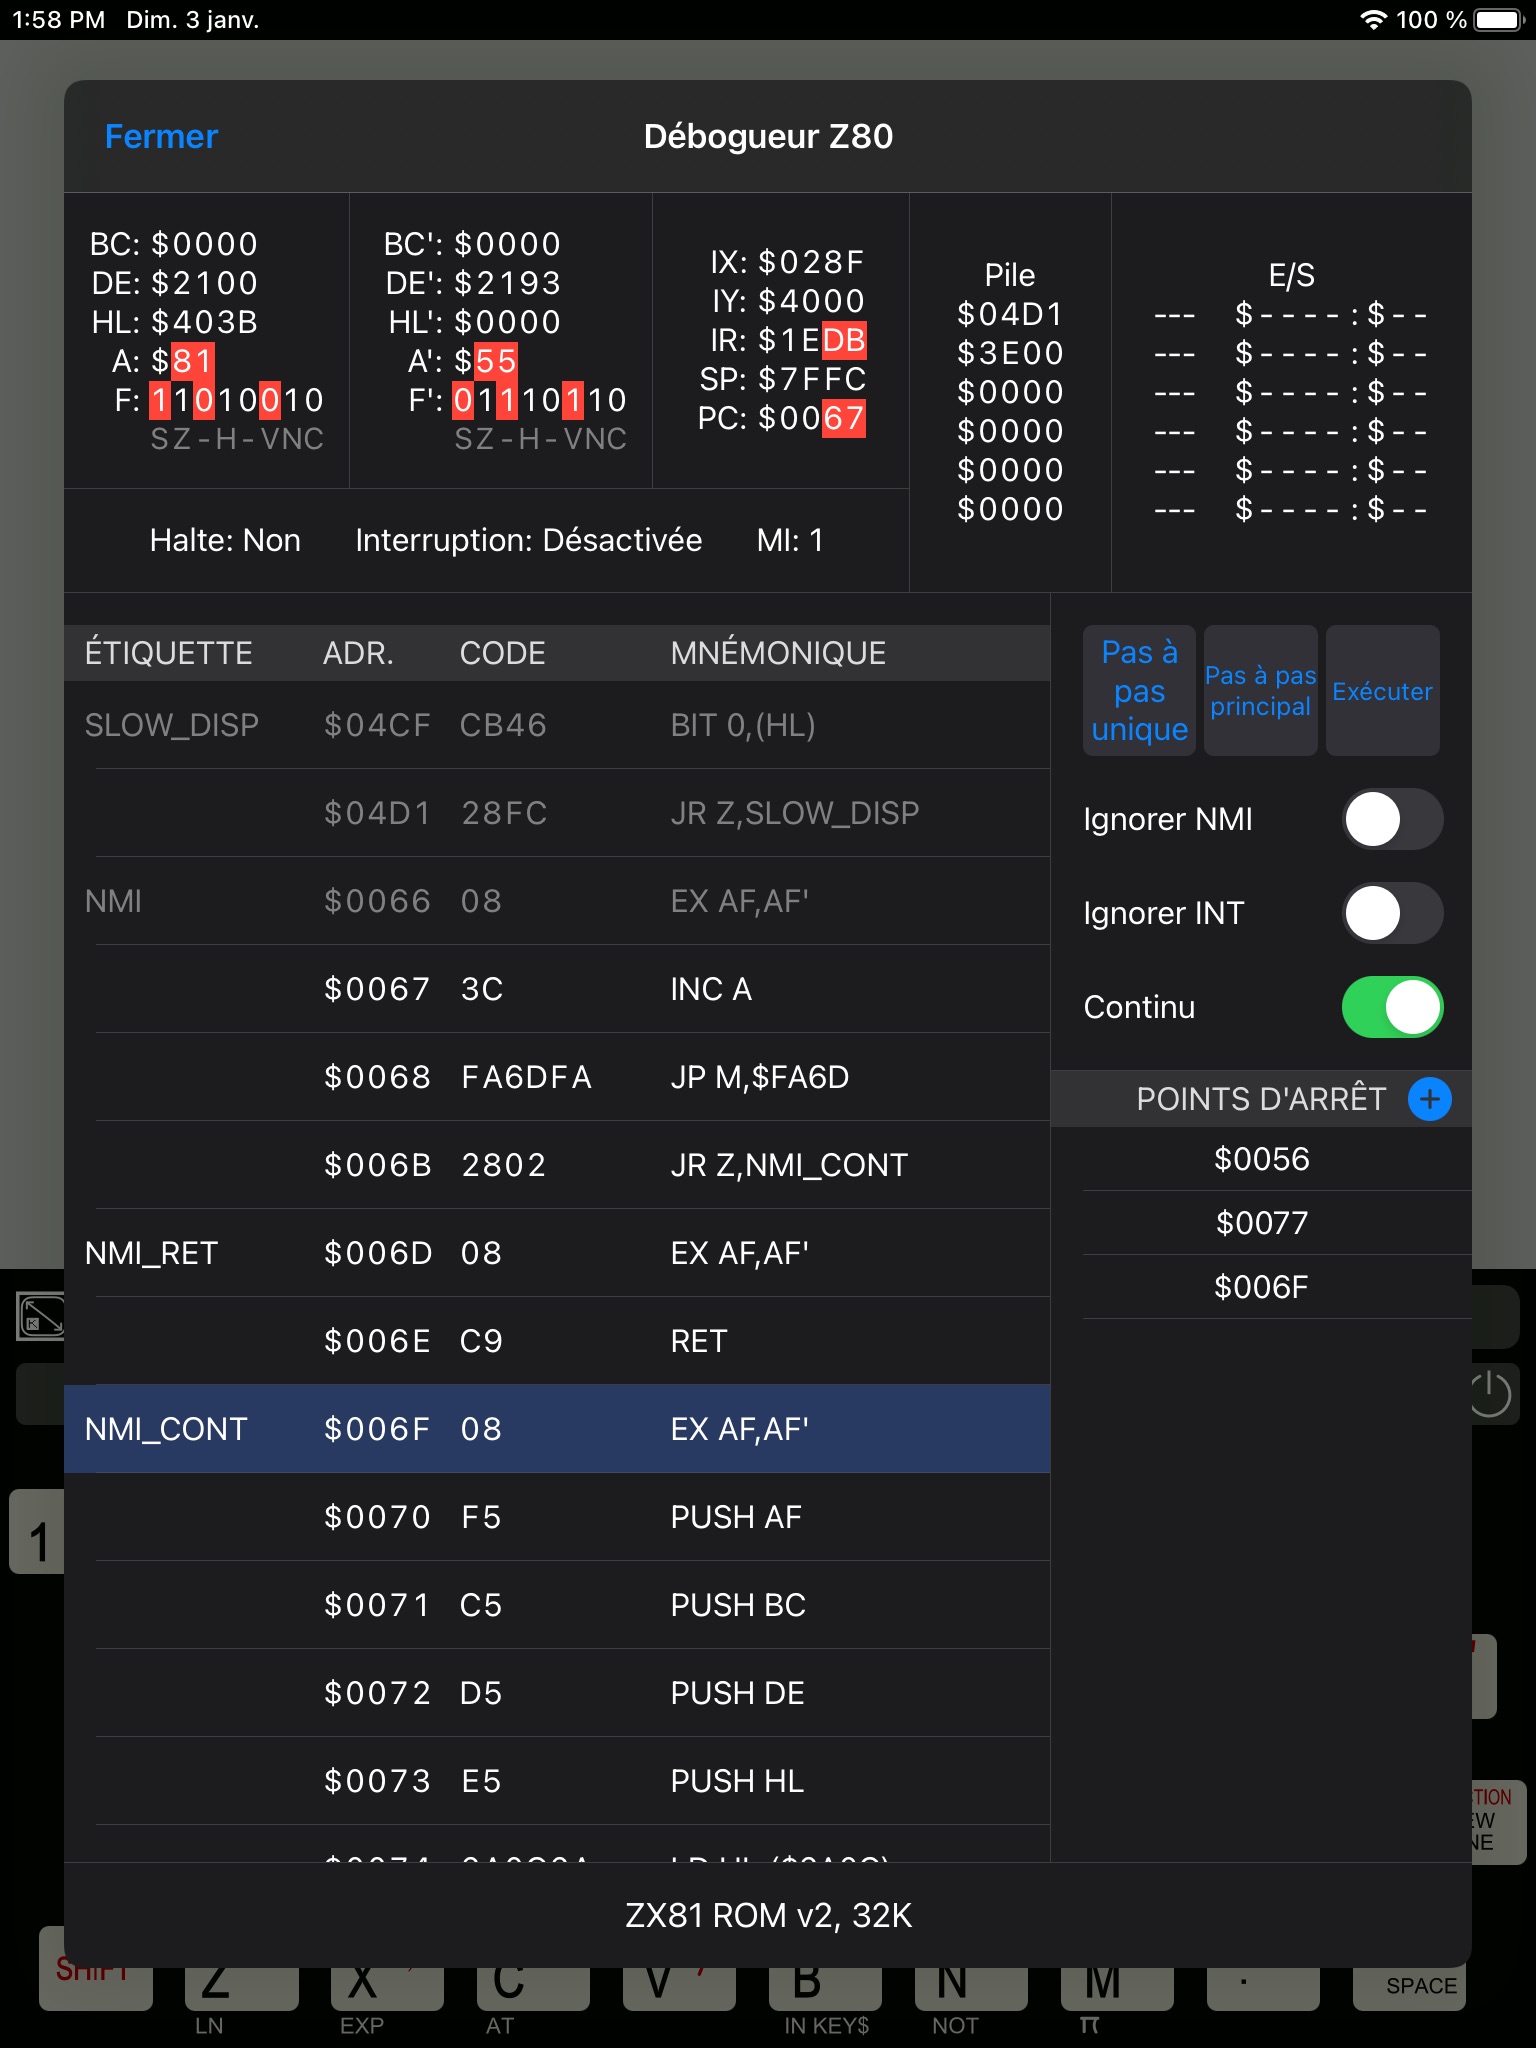Click Pas à pas principal button

[x=1260, y=691]
